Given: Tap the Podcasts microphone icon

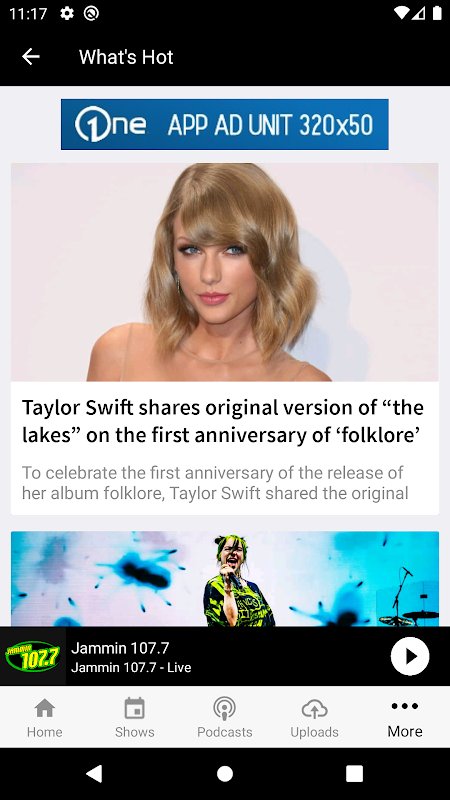Looking at the screenshot, I should click(224, 708).
